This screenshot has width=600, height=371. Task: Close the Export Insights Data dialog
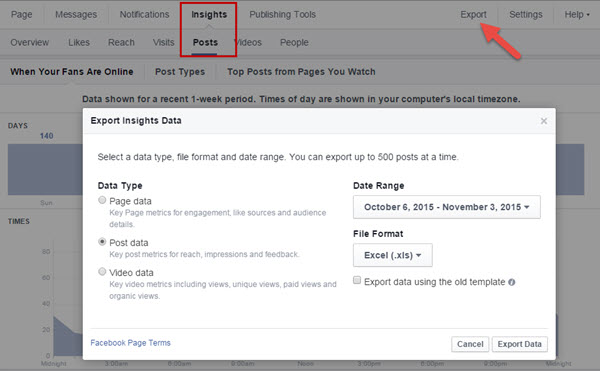(x=543, y=121)
